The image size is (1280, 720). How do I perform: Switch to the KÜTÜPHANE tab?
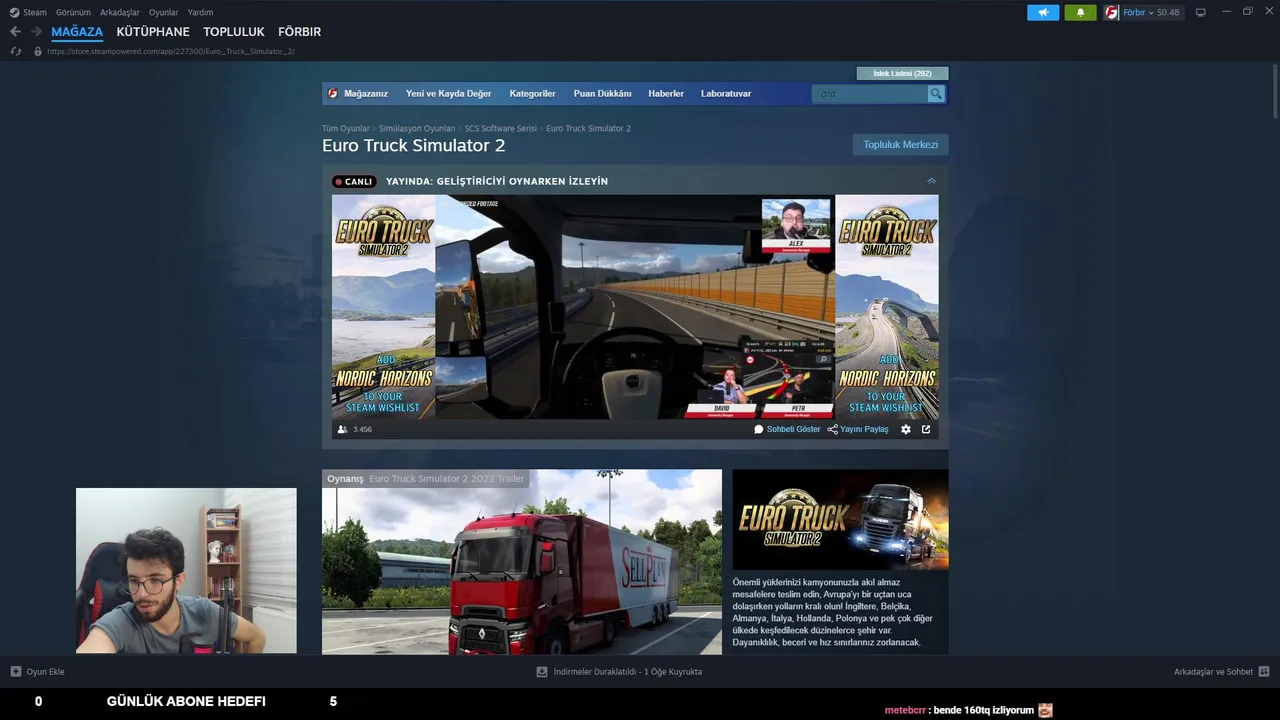point(153,32)
